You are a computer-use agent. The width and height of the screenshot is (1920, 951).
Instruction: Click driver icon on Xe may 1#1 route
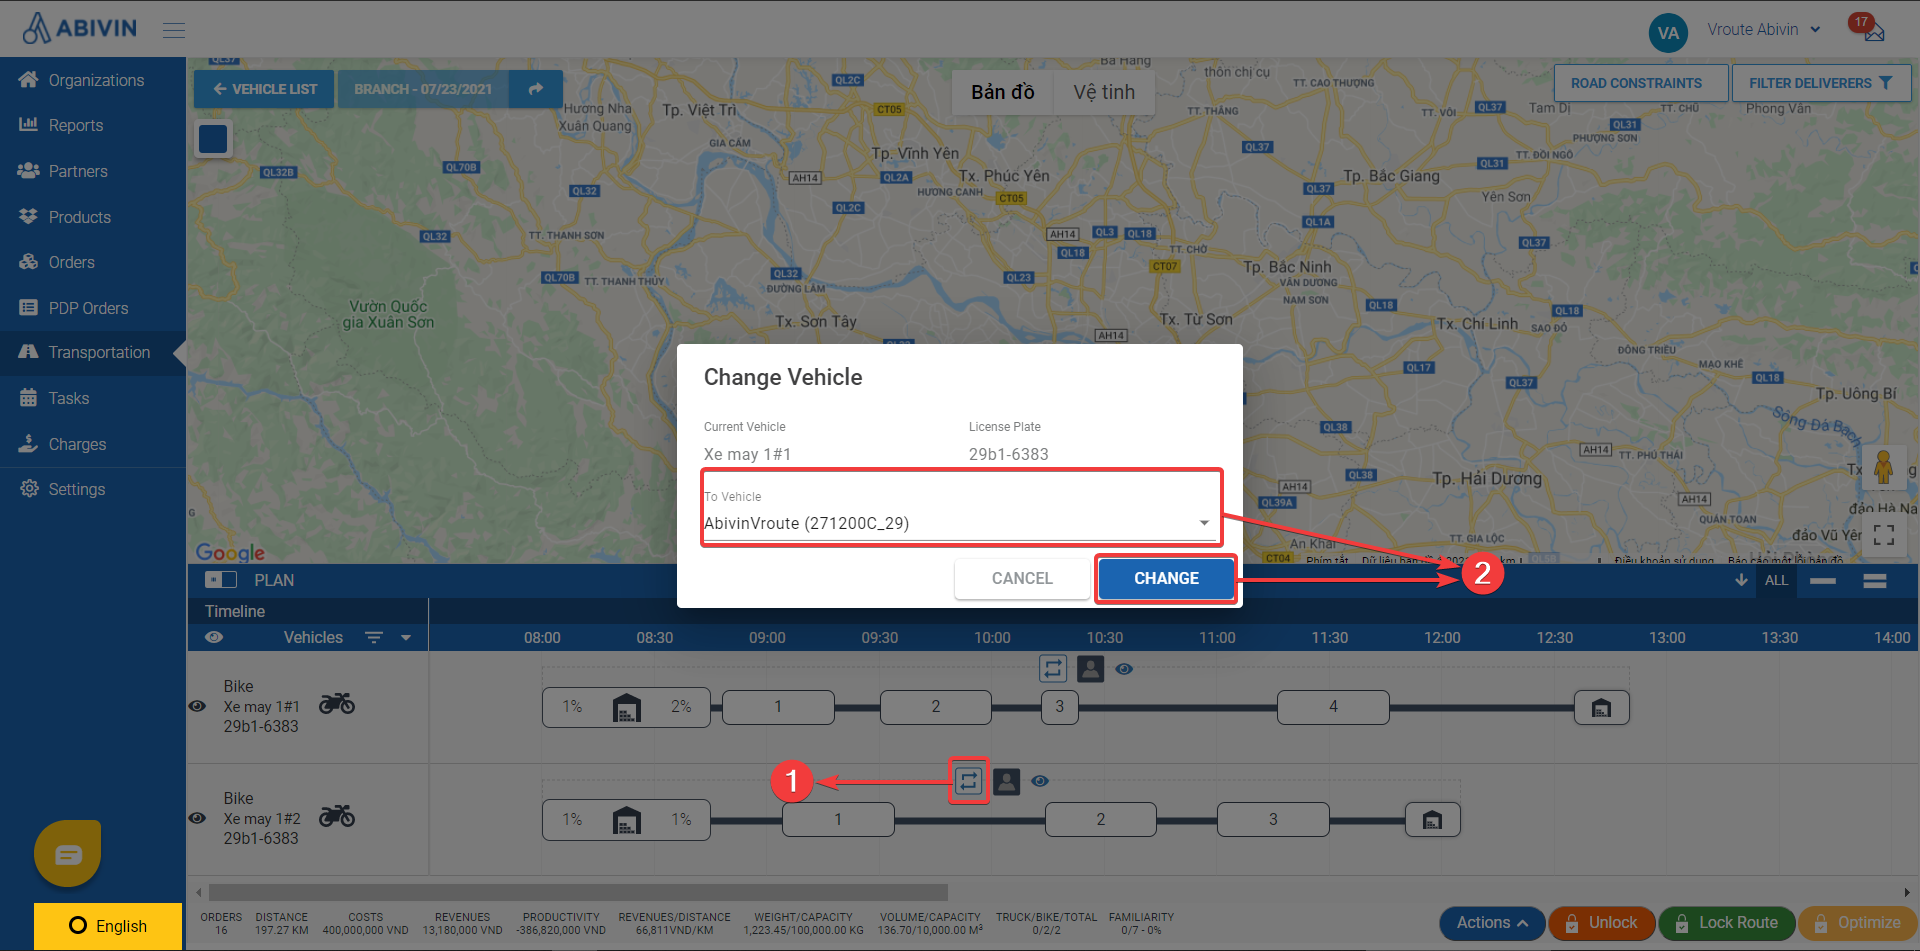[1090, 668]
